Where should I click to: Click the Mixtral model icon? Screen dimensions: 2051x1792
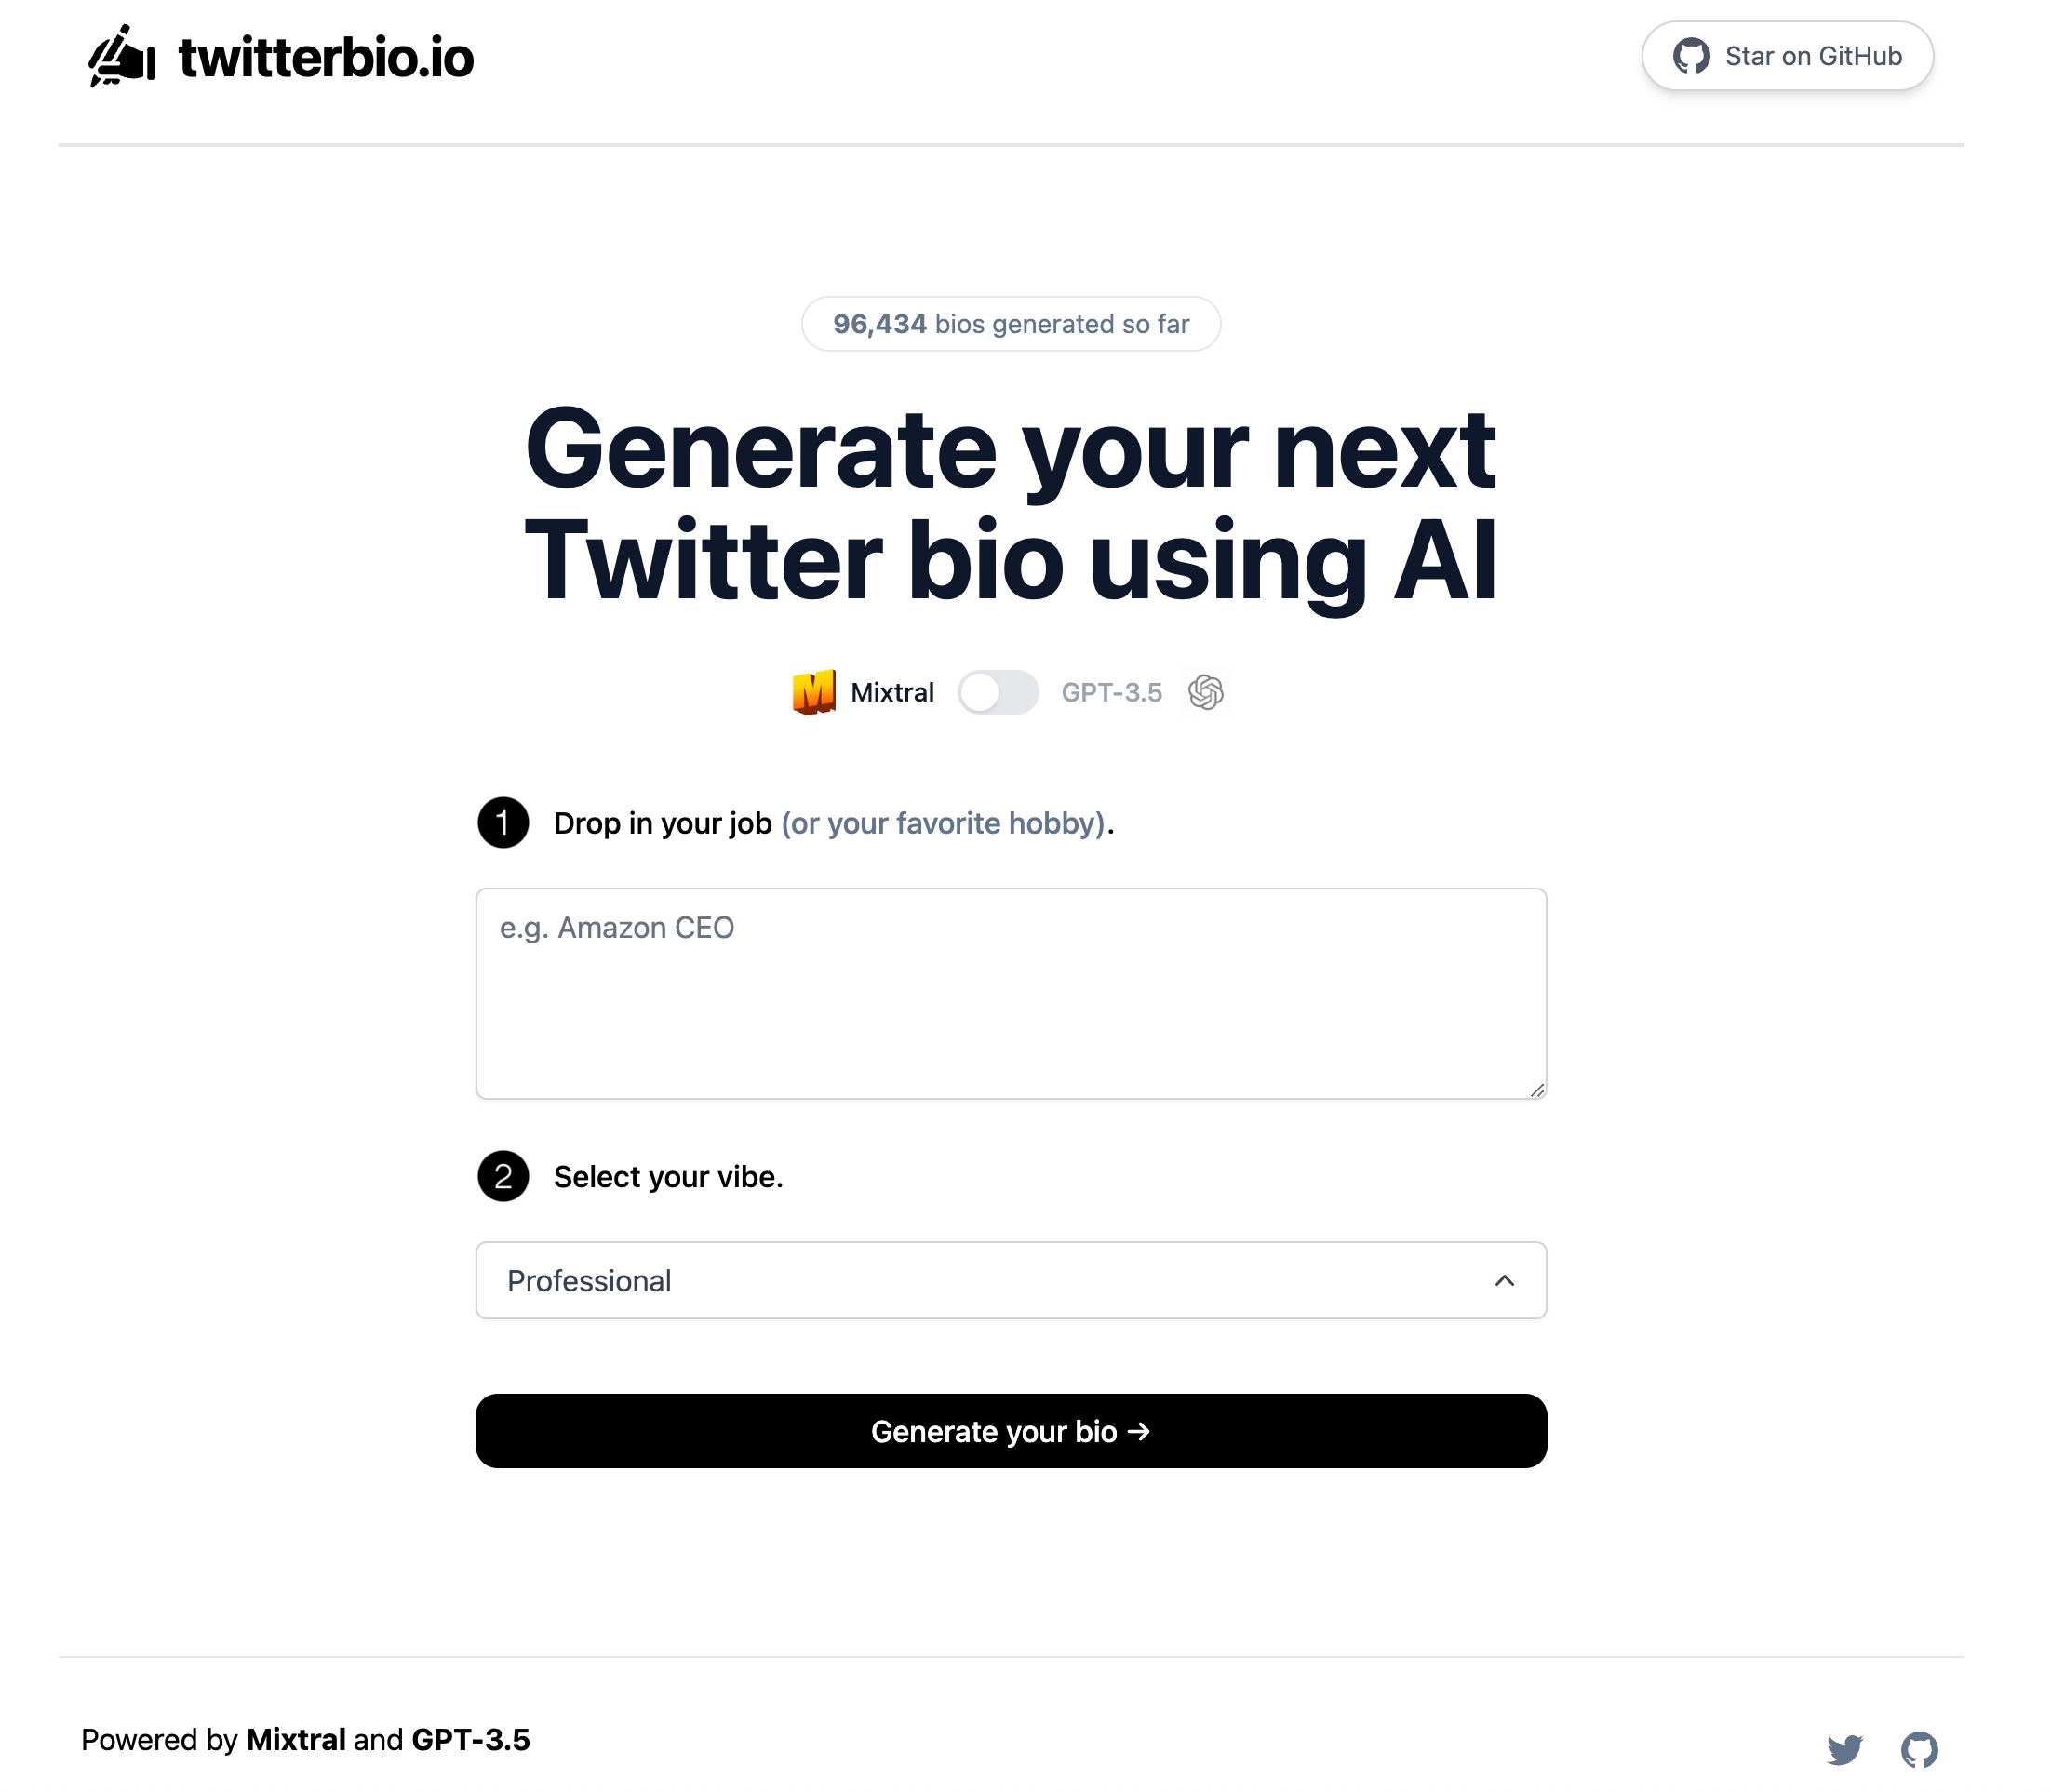click(815, 691)
